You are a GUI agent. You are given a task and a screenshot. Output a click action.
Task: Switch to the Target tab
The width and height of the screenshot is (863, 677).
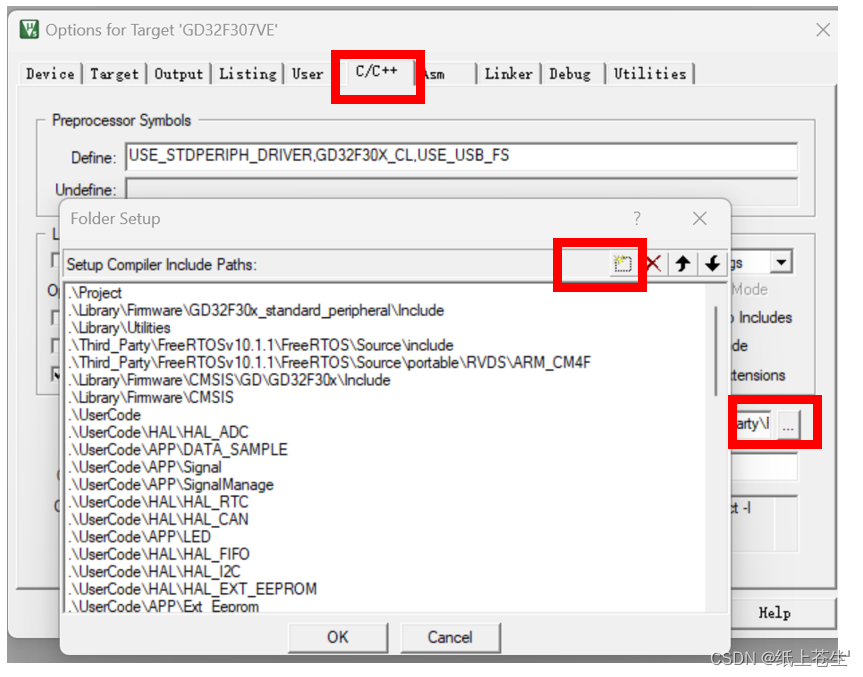click(x=114, y=73)
